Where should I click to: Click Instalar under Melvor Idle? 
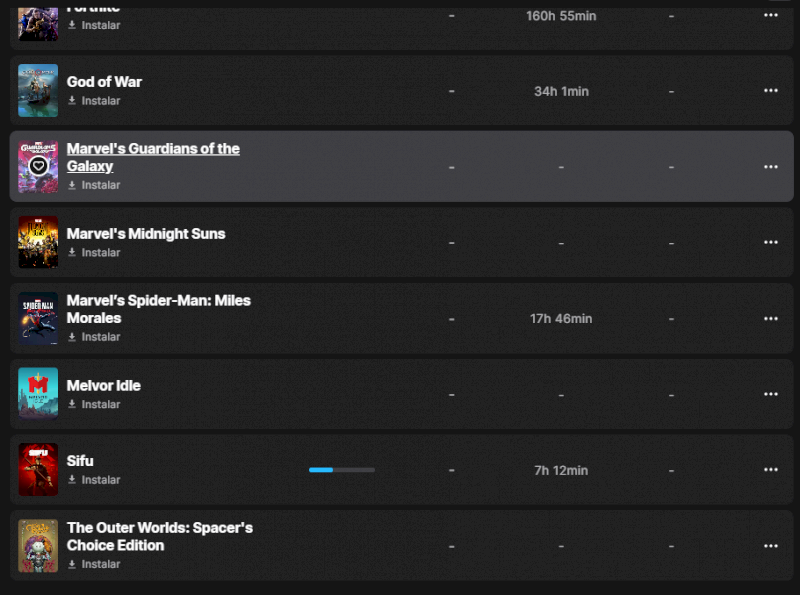tap(94, 405)
